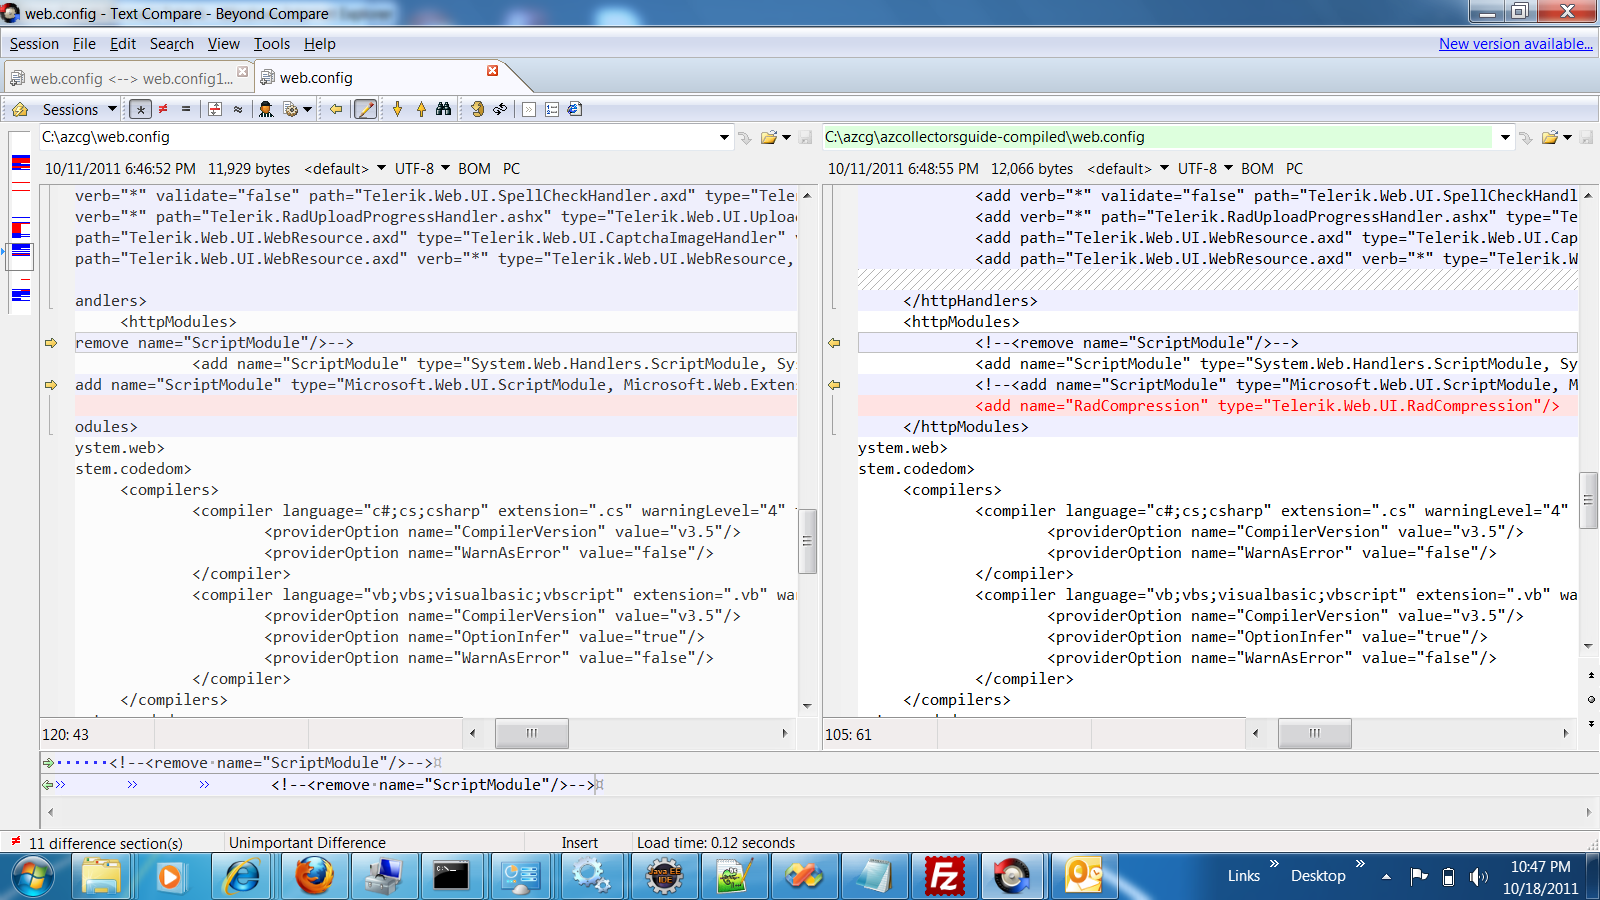Click the Home session icon
Image resolution: width=1600 pixels, height=900 pixels.
coord(20,109)
